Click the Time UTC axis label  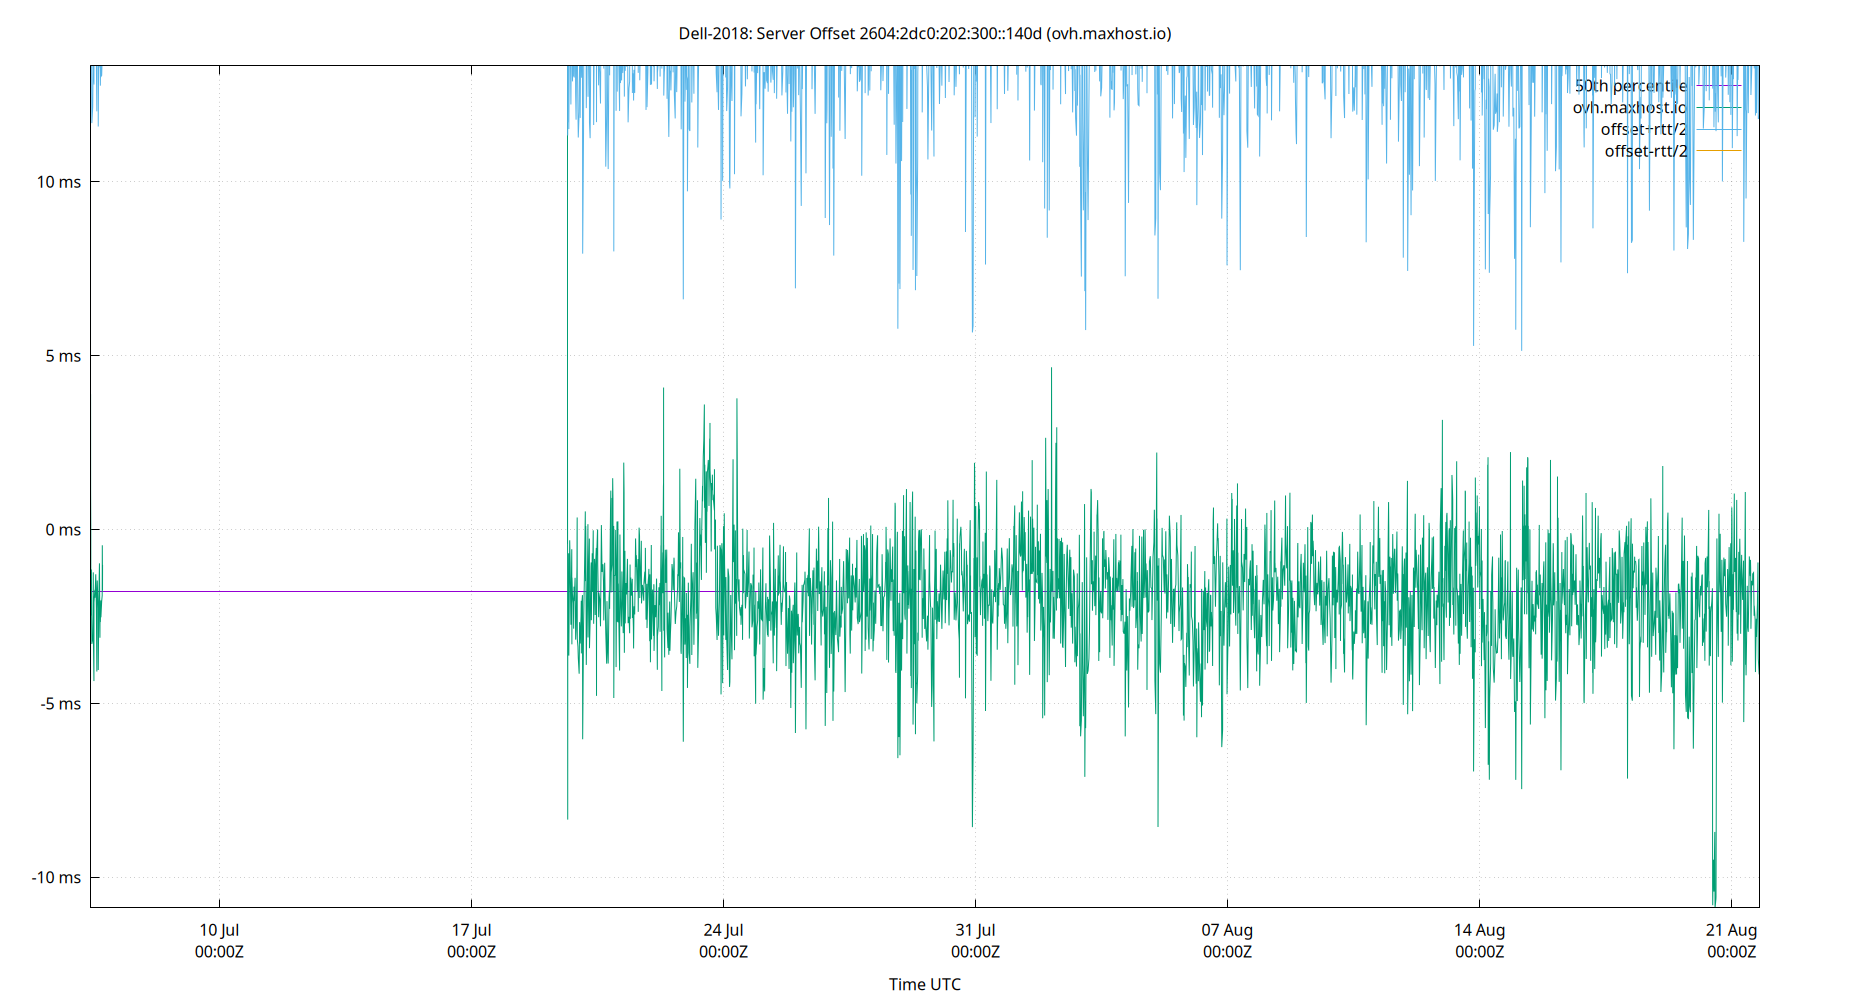[924, 984]
